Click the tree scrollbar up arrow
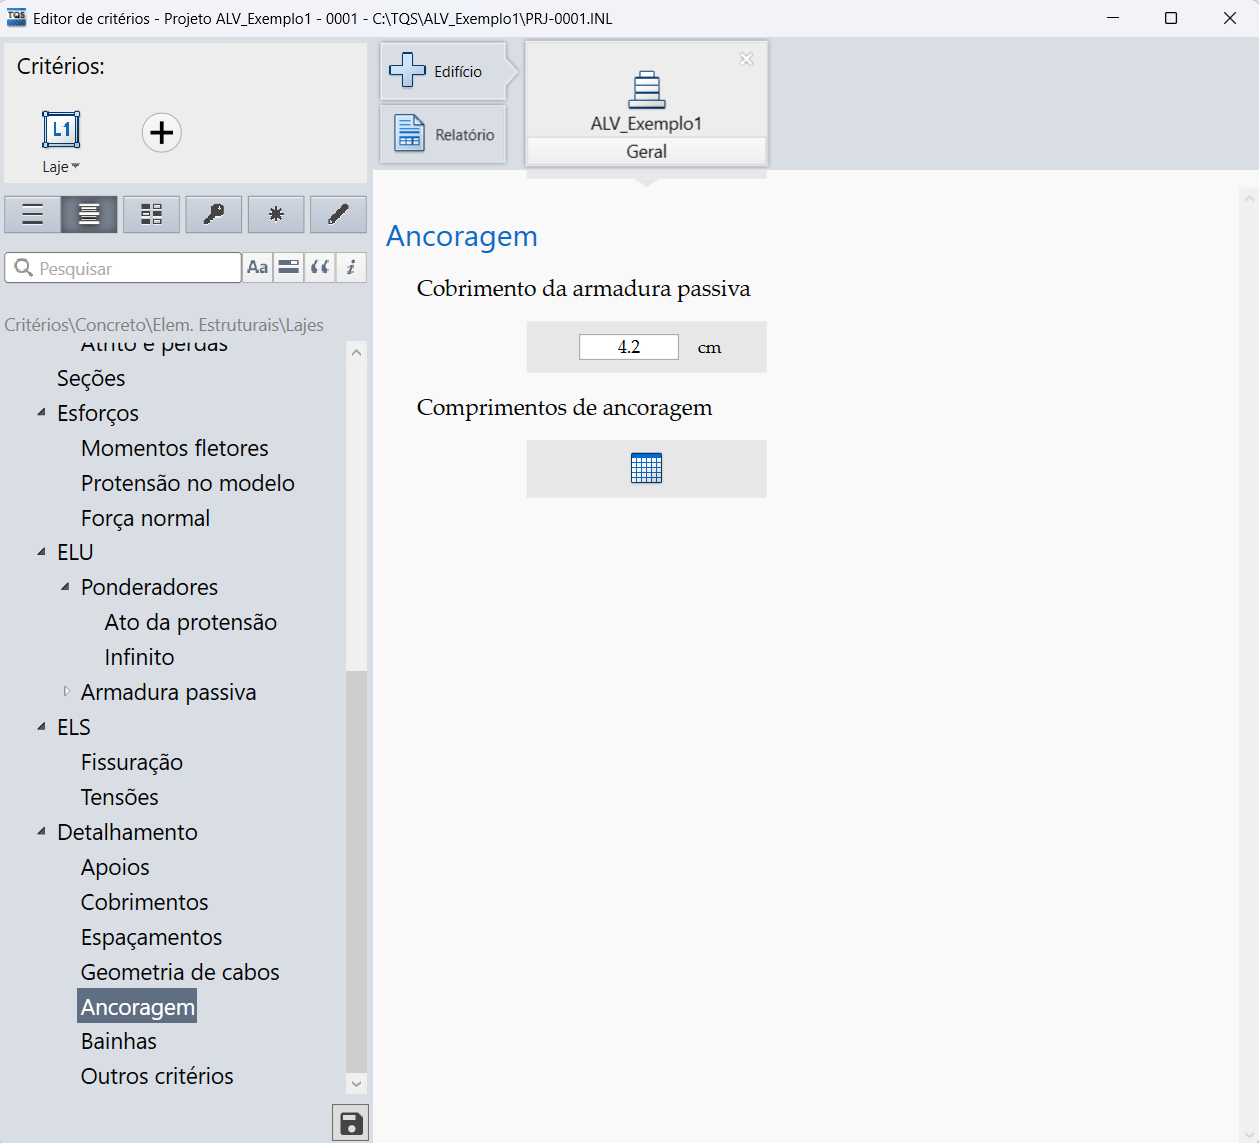The height and width of the screenshot is (1143, 1259). (x=357, y=352)
